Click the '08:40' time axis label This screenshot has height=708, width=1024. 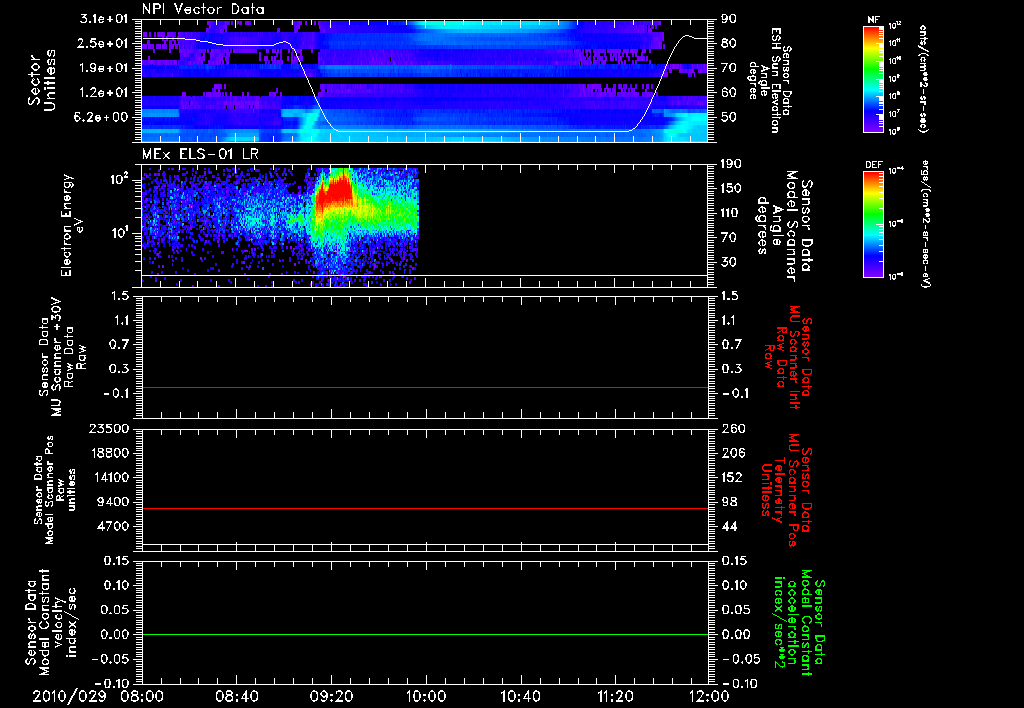(x=237, y=696)
